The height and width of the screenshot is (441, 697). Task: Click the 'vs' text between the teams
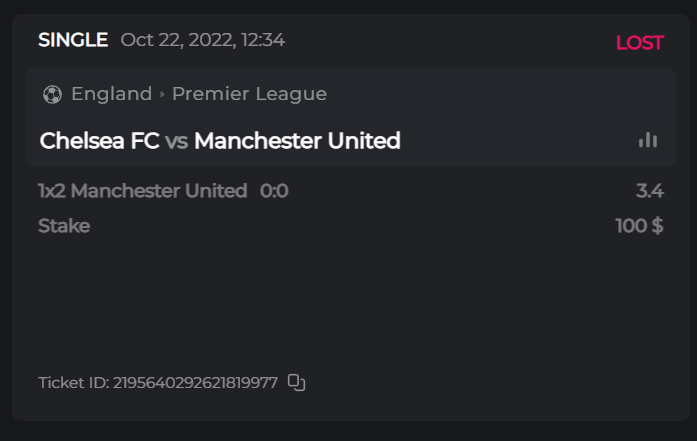176,141
